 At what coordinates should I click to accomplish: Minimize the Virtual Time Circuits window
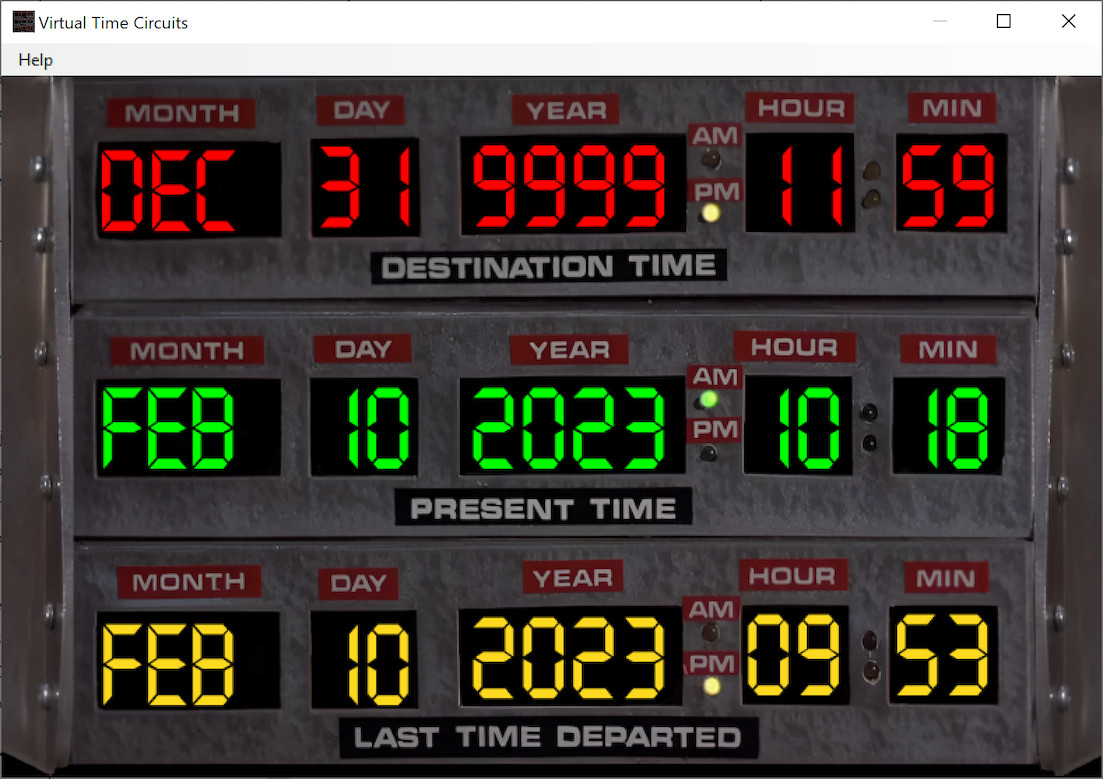point(940,22)
